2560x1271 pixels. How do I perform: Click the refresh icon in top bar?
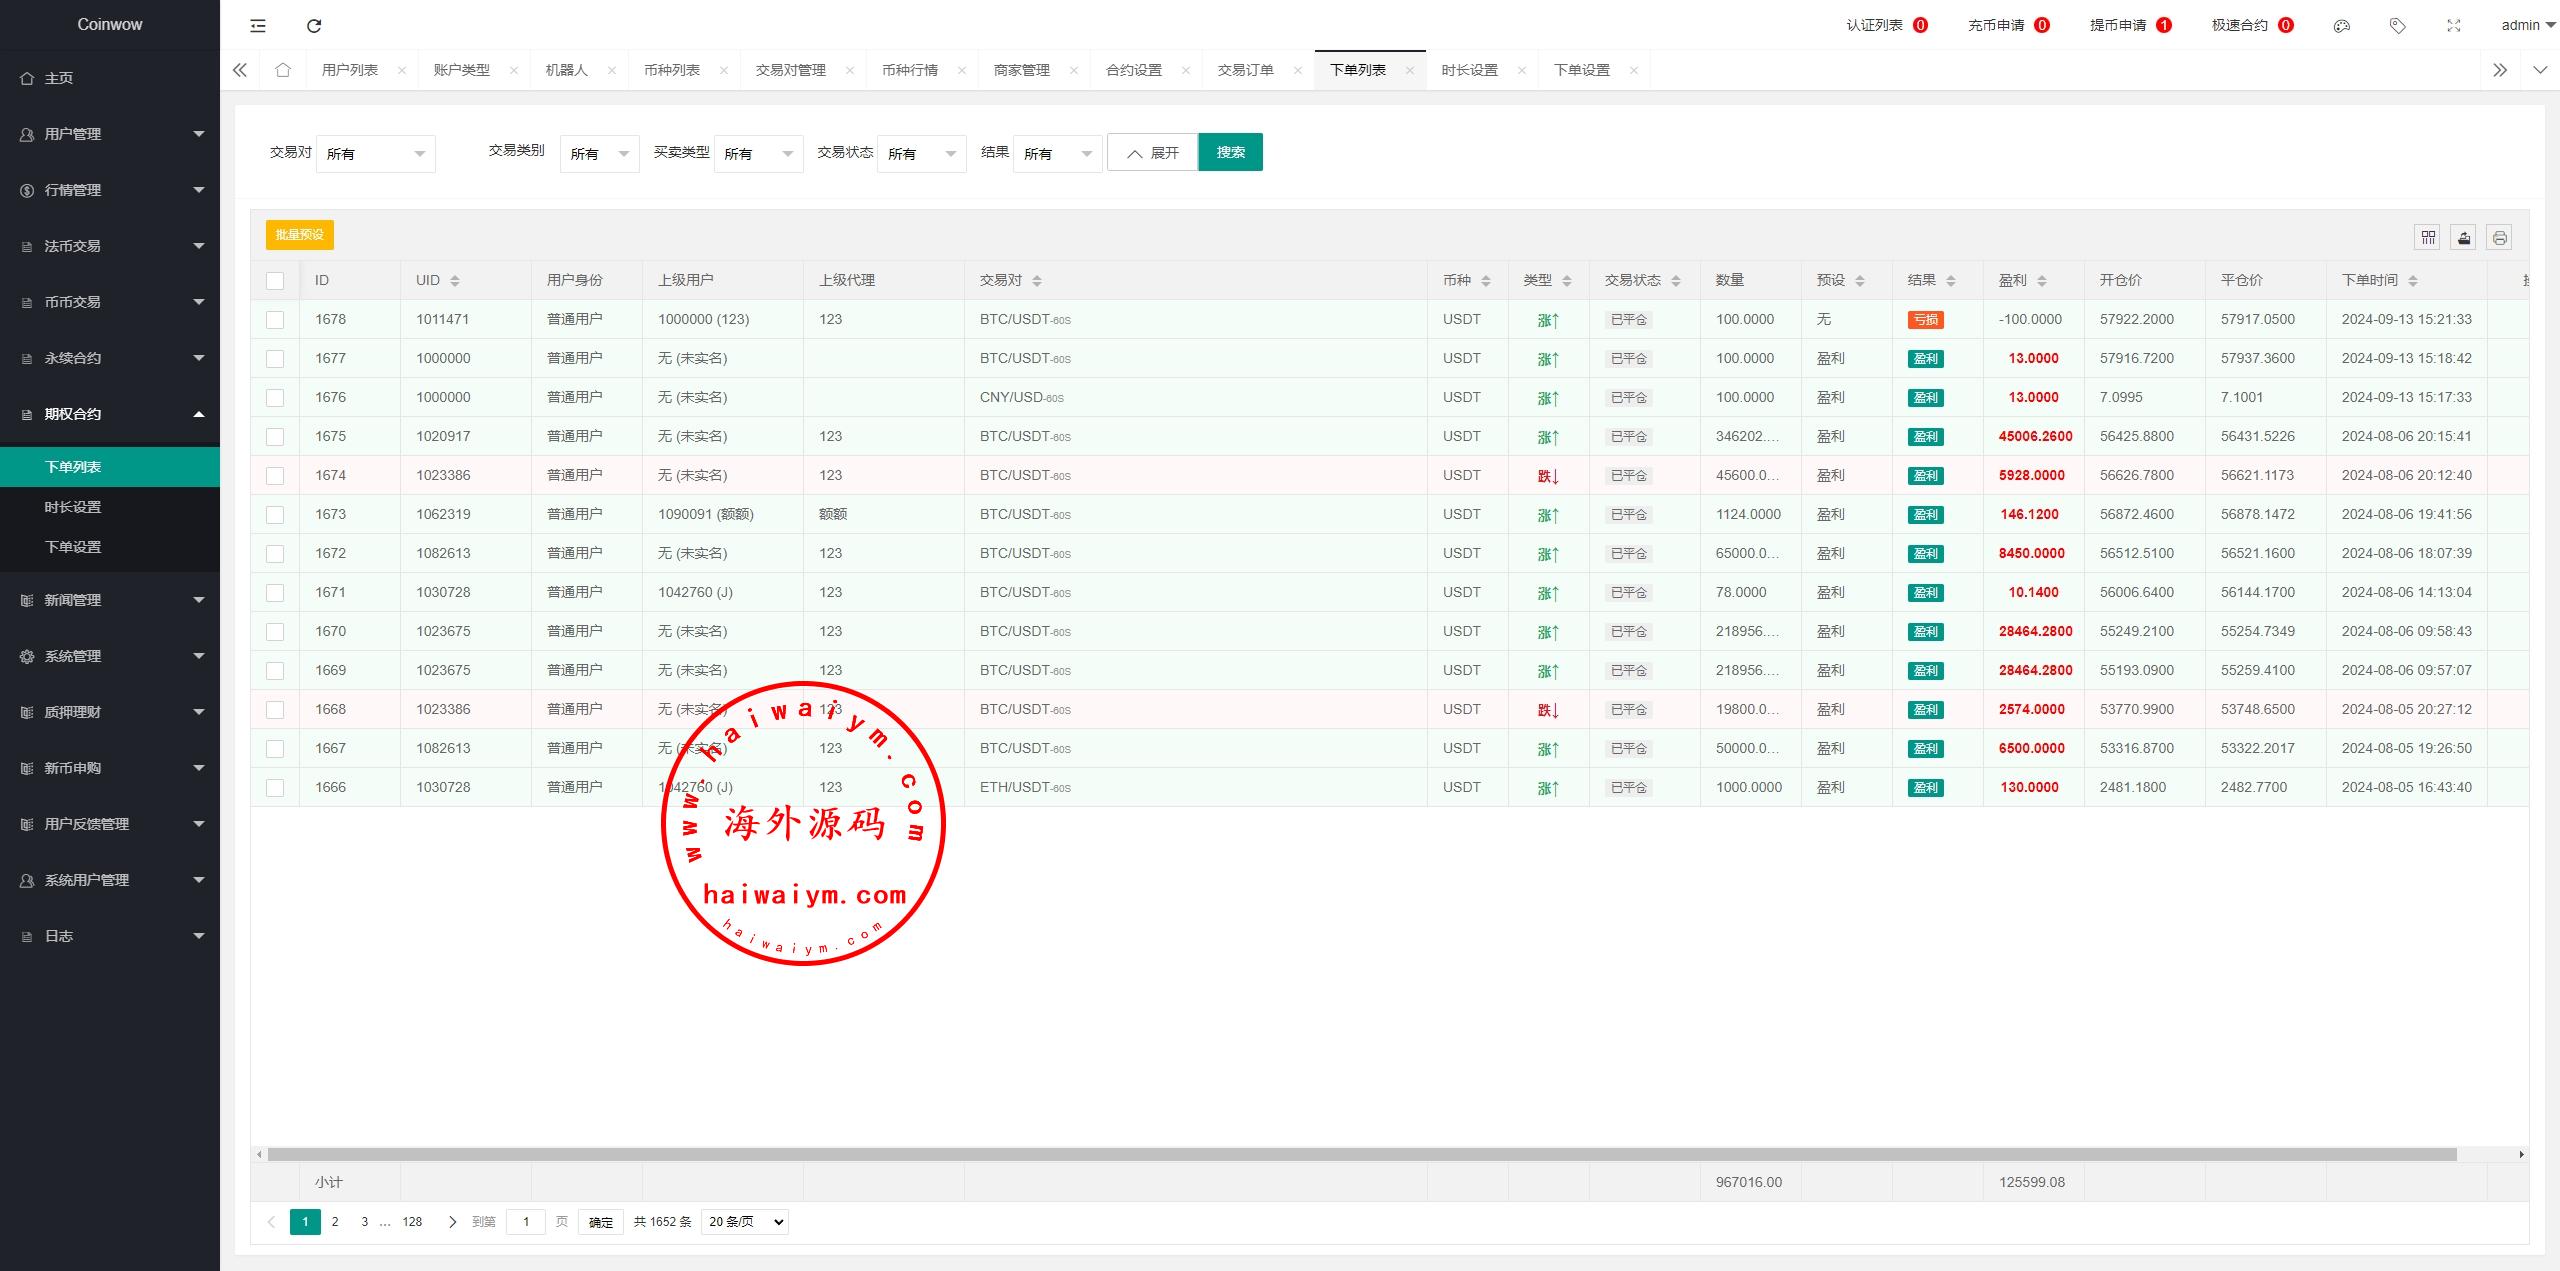[314, 26]
